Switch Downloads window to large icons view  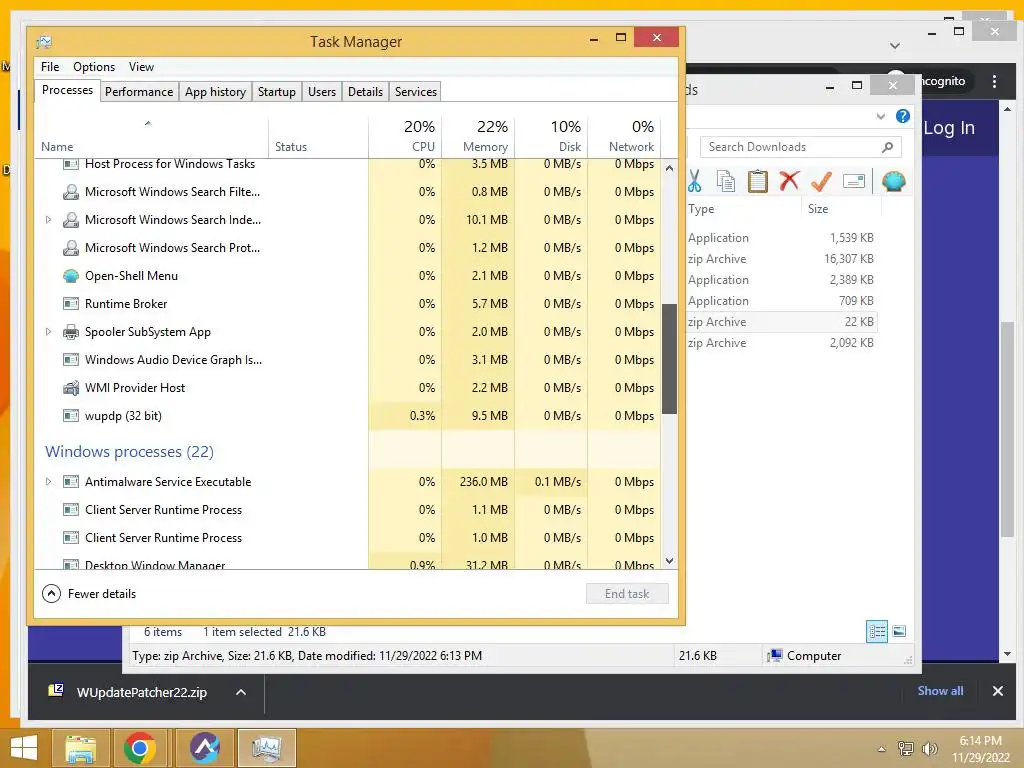899,631
